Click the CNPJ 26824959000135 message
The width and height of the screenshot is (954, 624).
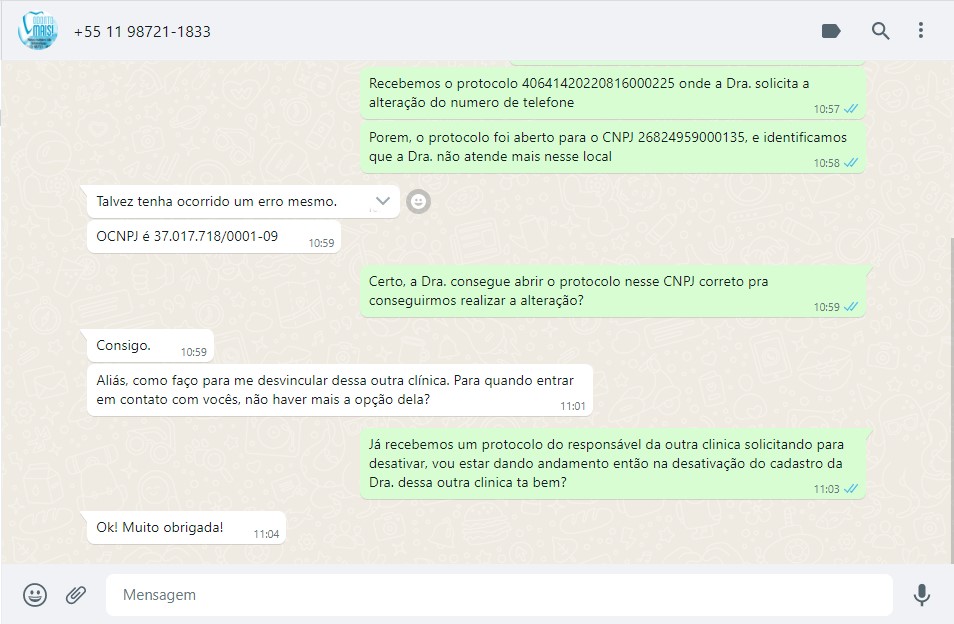(x=613, y=147)
